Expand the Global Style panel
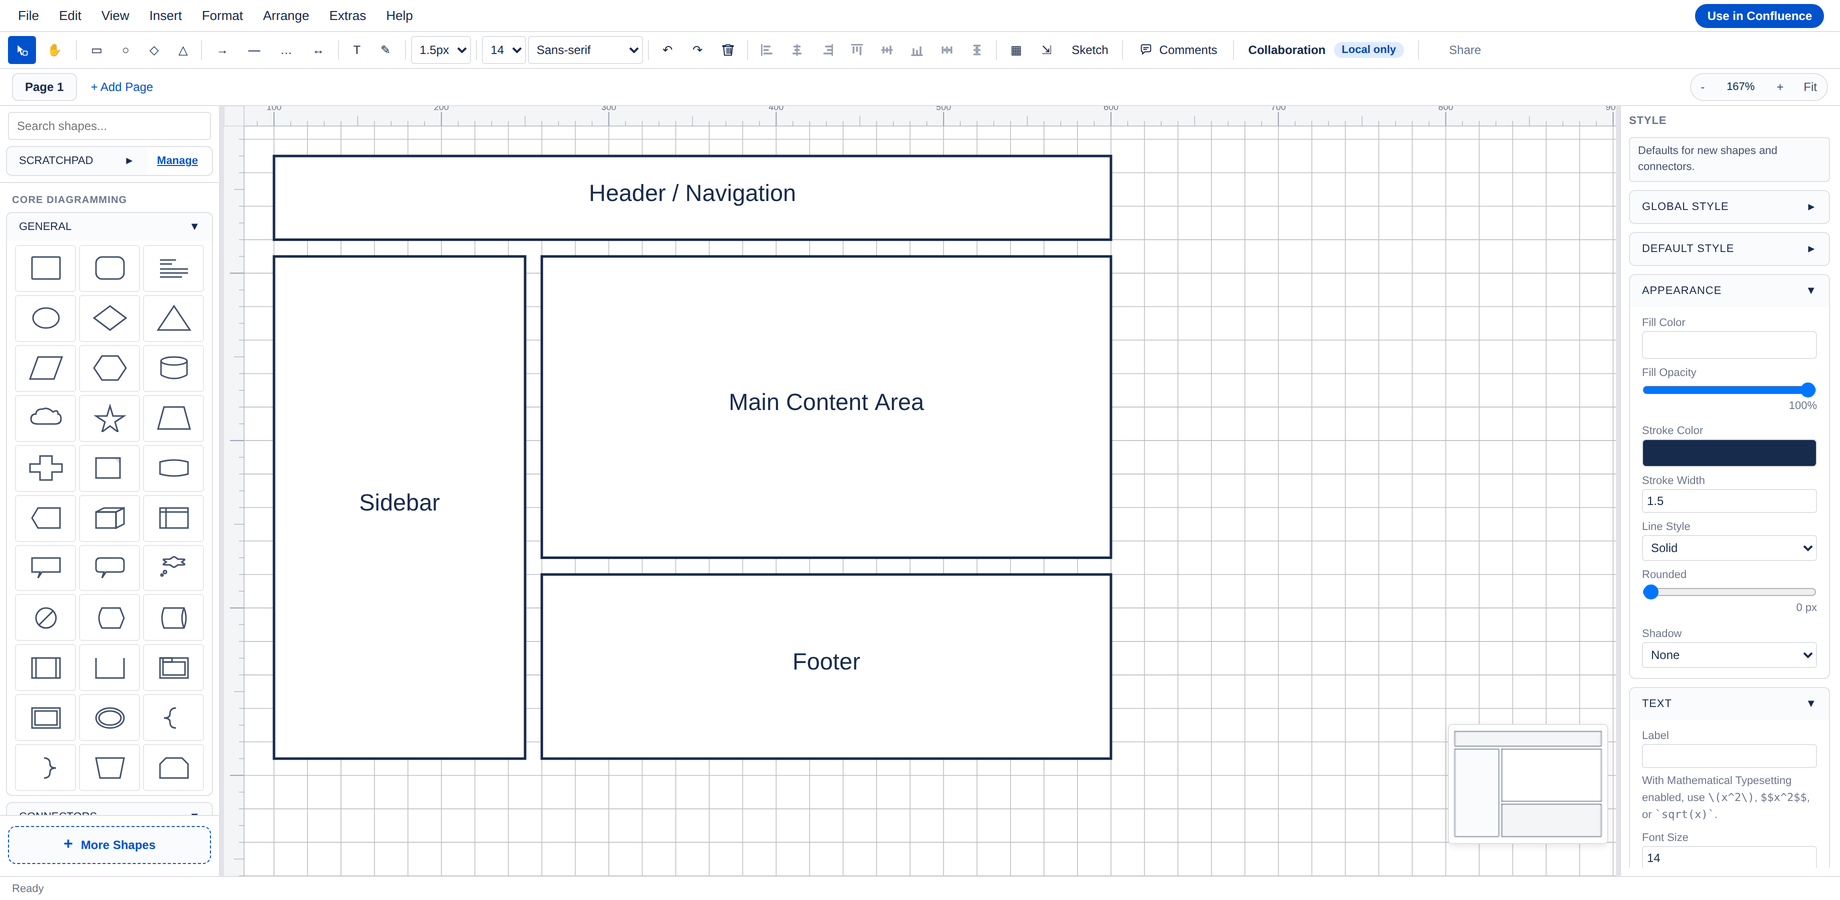 pyautogui.click(x=1729, y=207)
